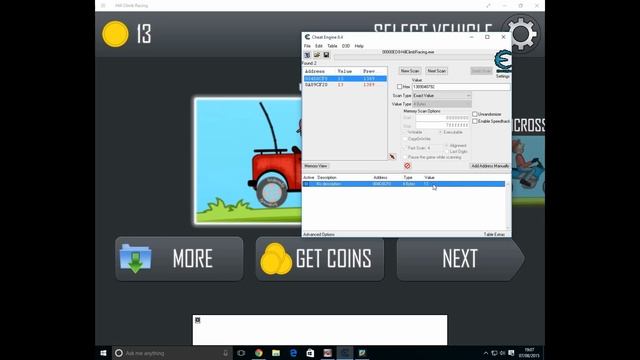640x360 pixels.
Task: Open the D3D menu in Cheat Engine
Action: click(346, 46)
